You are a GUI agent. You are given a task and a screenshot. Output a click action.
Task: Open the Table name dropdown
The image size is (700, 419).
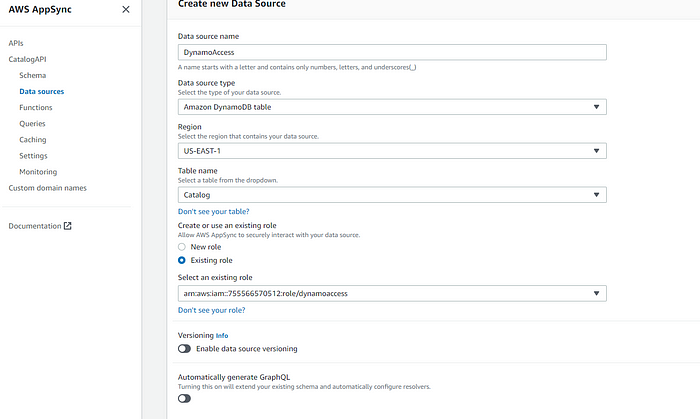click(391, 195)
